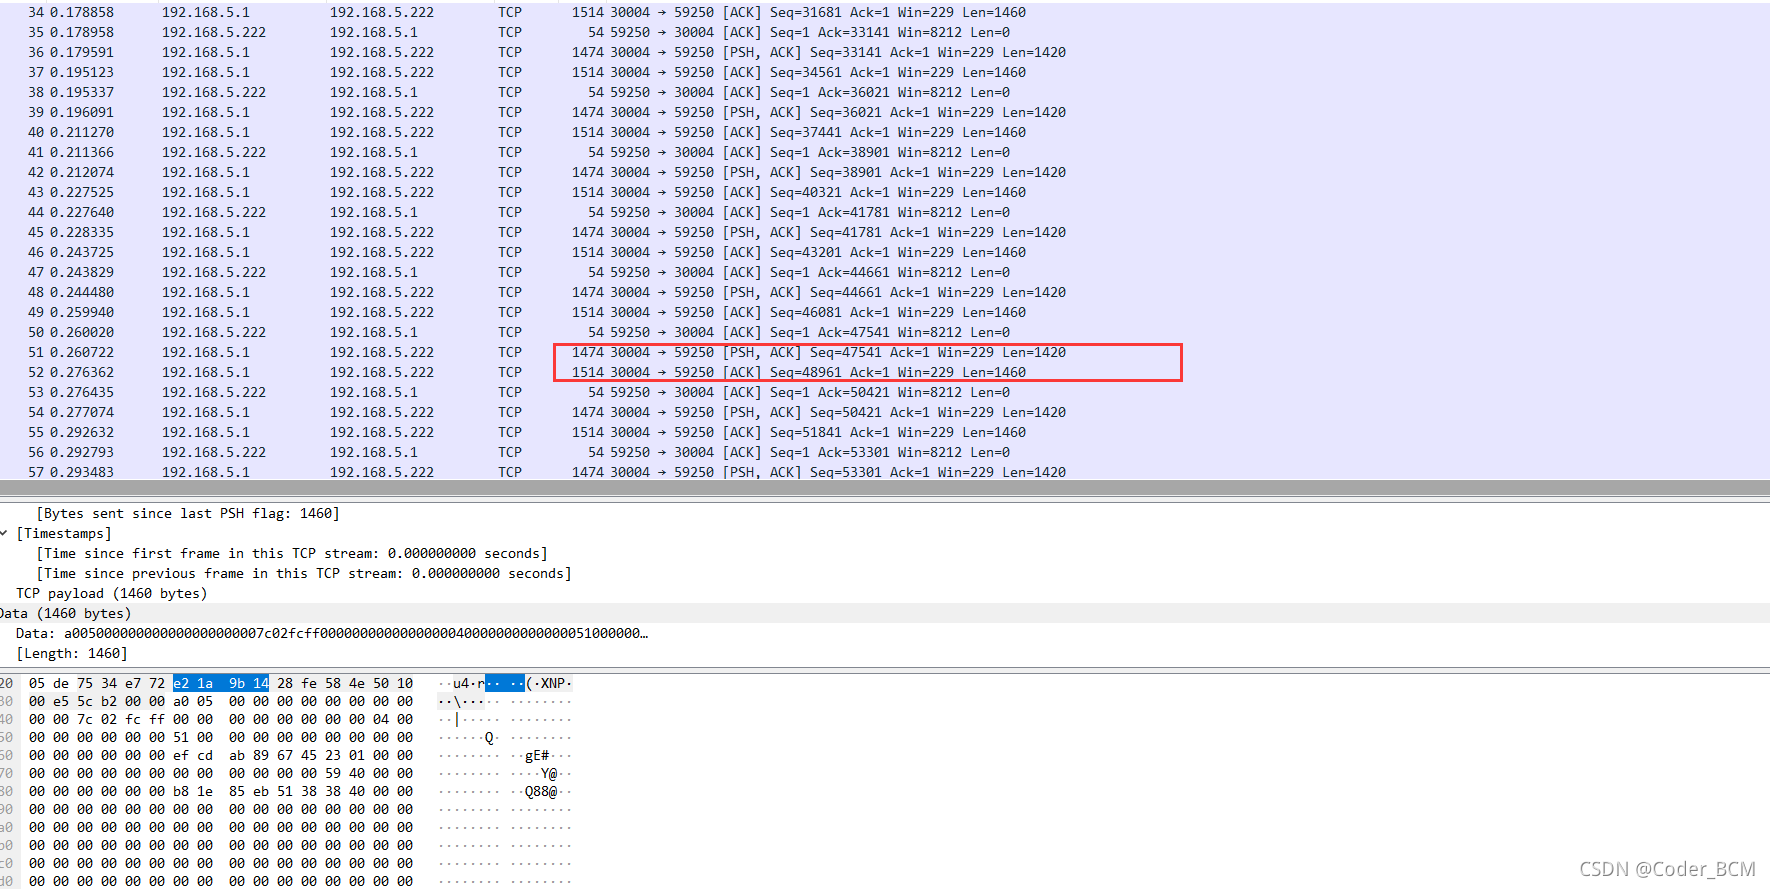
Task: Select packet 44 with Ack=41781
Action: (x=885, y=212)
